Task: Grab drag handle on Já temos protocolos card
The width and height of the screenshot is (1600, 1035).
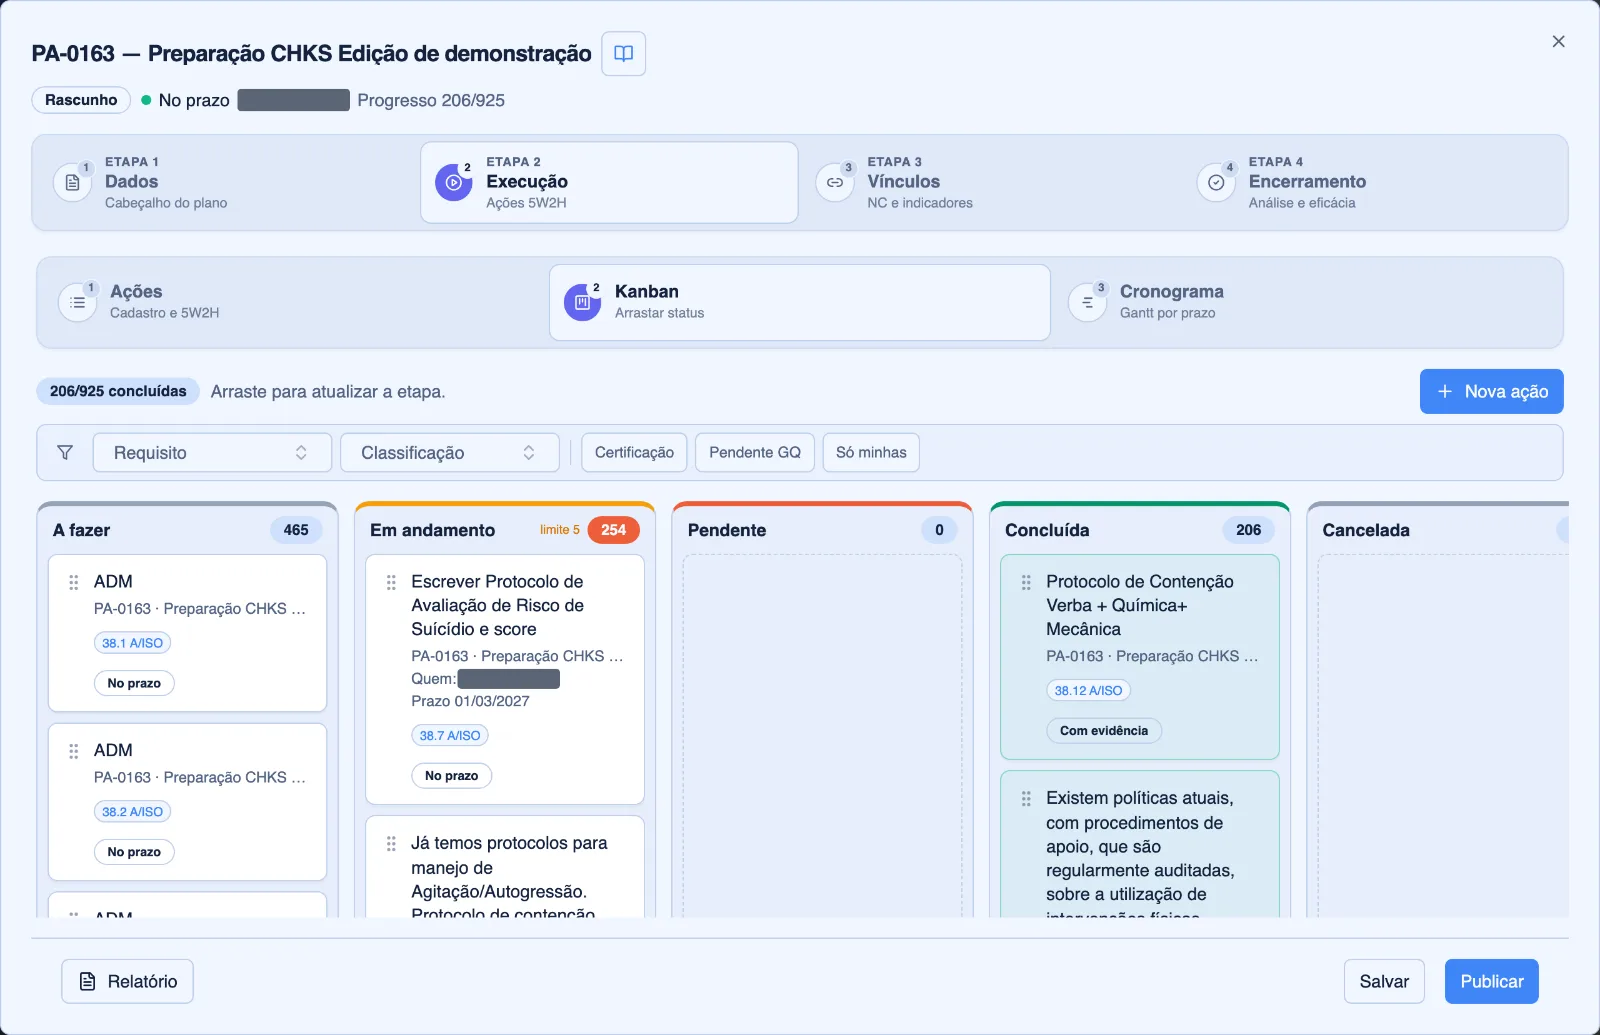Action: click(391, 844)
